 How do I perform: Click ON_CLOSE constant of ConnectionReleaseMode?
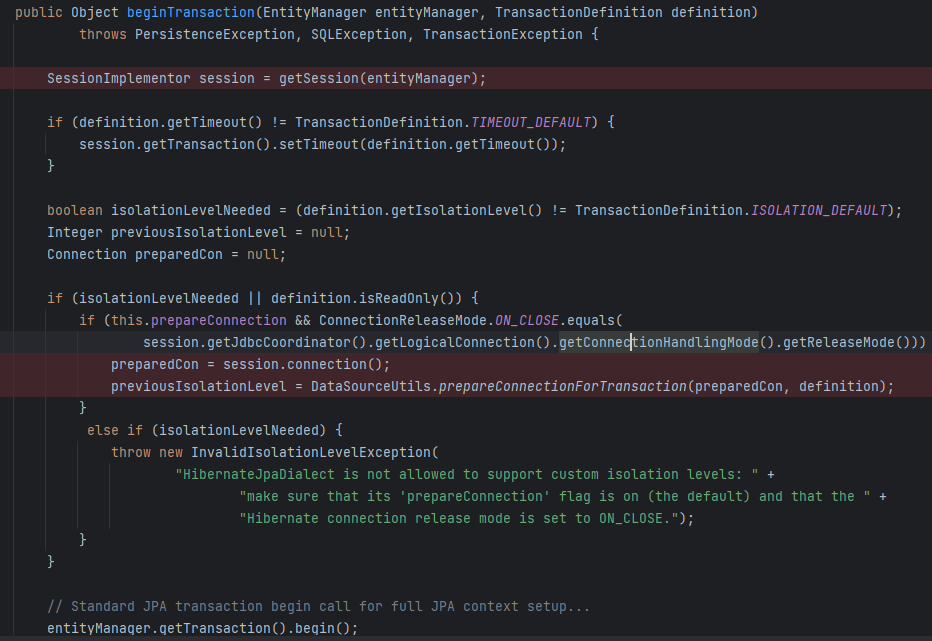(x=527, y=320)
